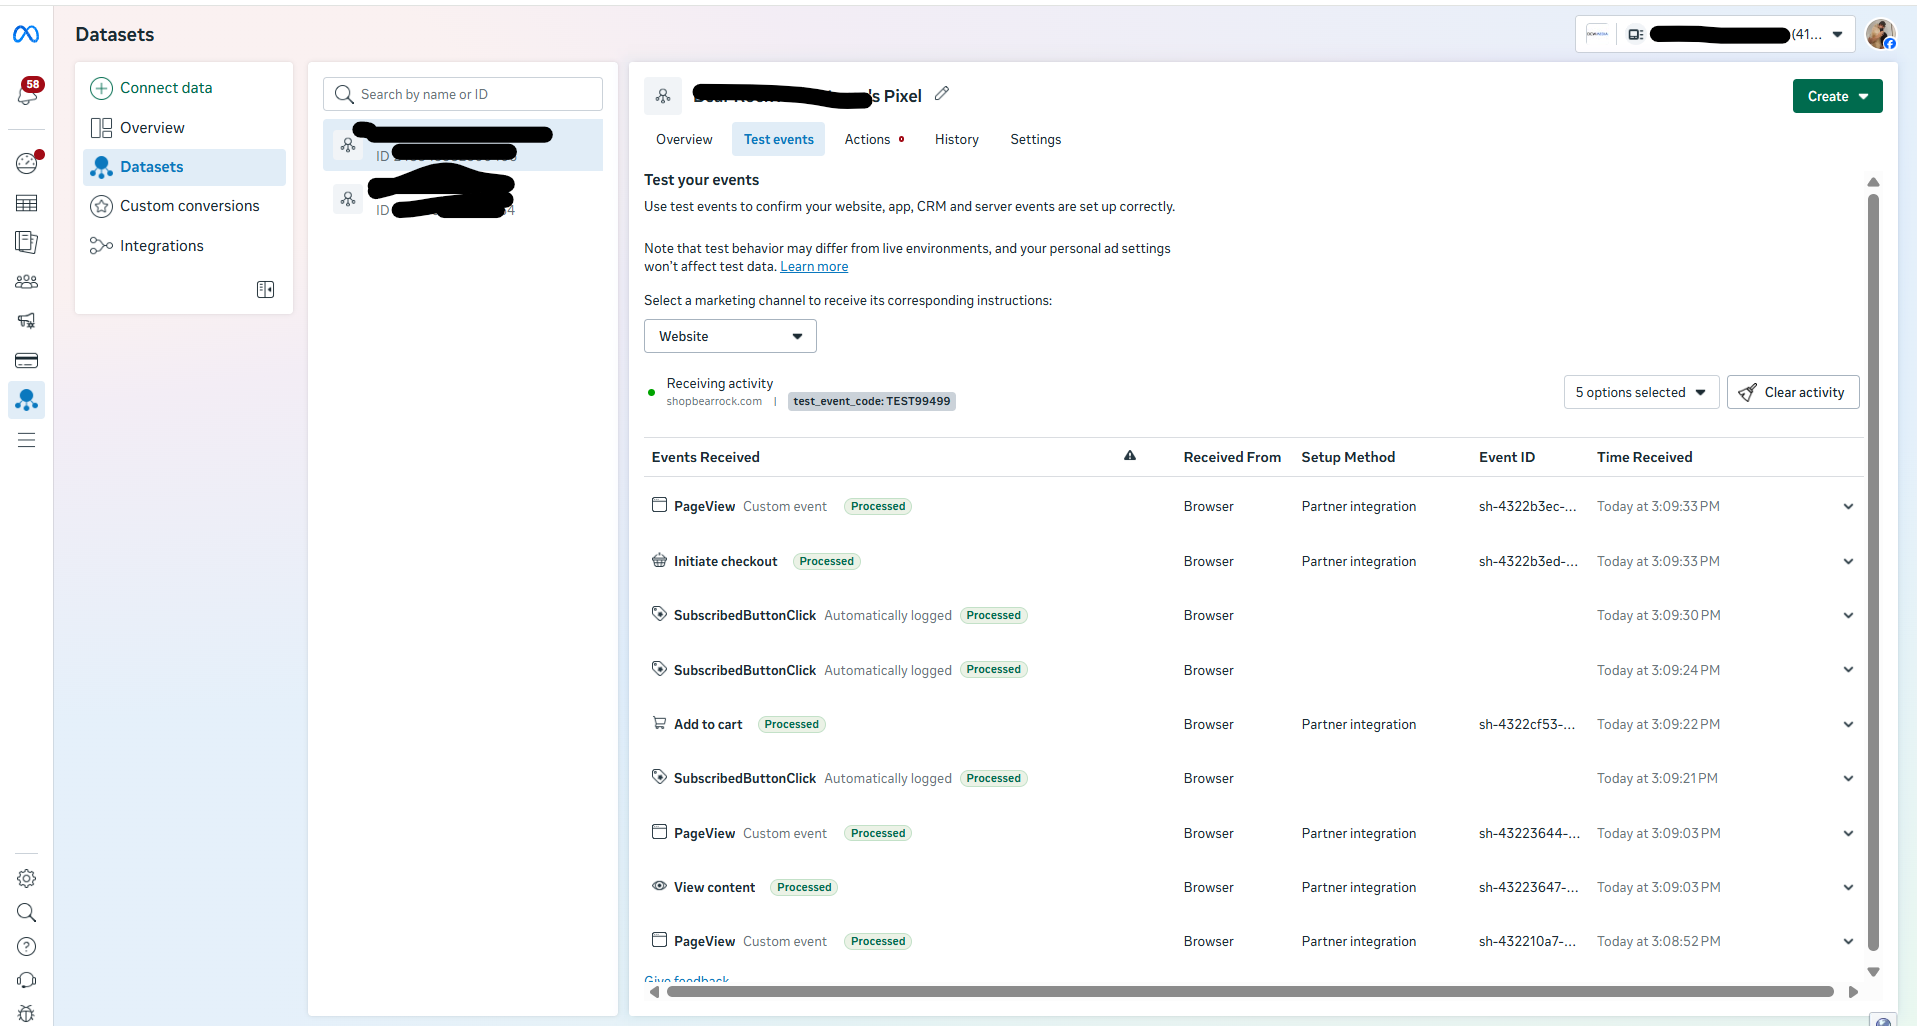Click the shopbearrock.com domain text
Screen dimensions: 1917x1026
[714, 401]
